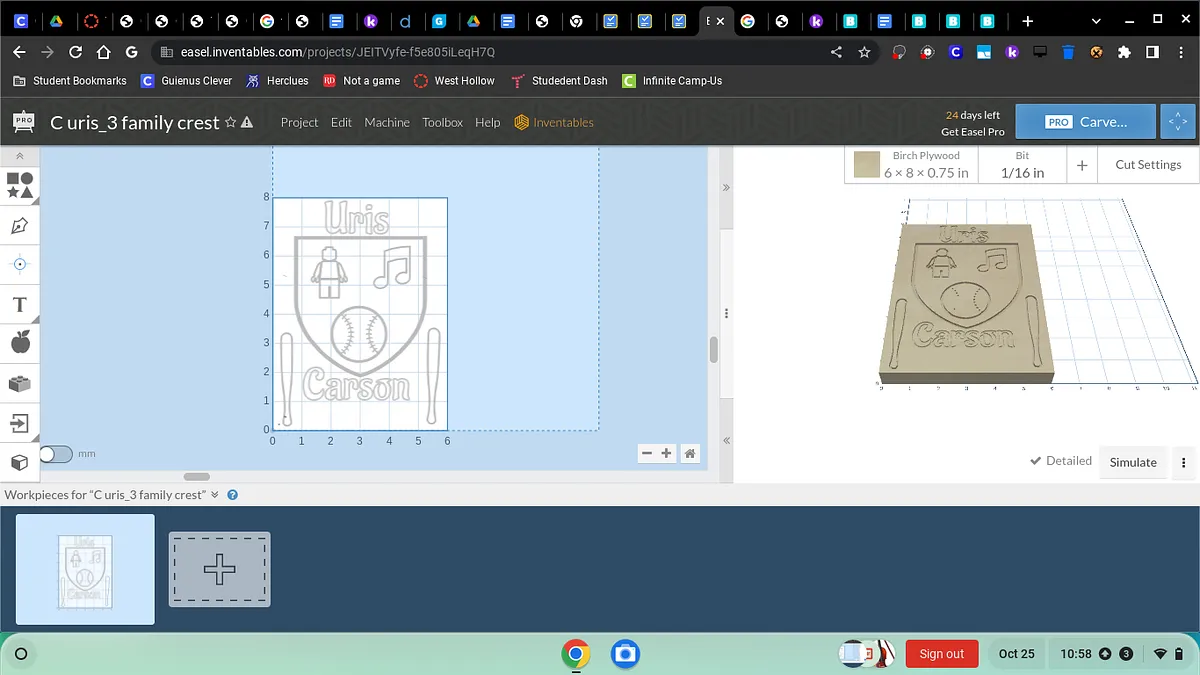Toggle the inch/mm unit switch
Image resolution: width=1200 pixels, height=675 pixels.
tap(56, 454)
